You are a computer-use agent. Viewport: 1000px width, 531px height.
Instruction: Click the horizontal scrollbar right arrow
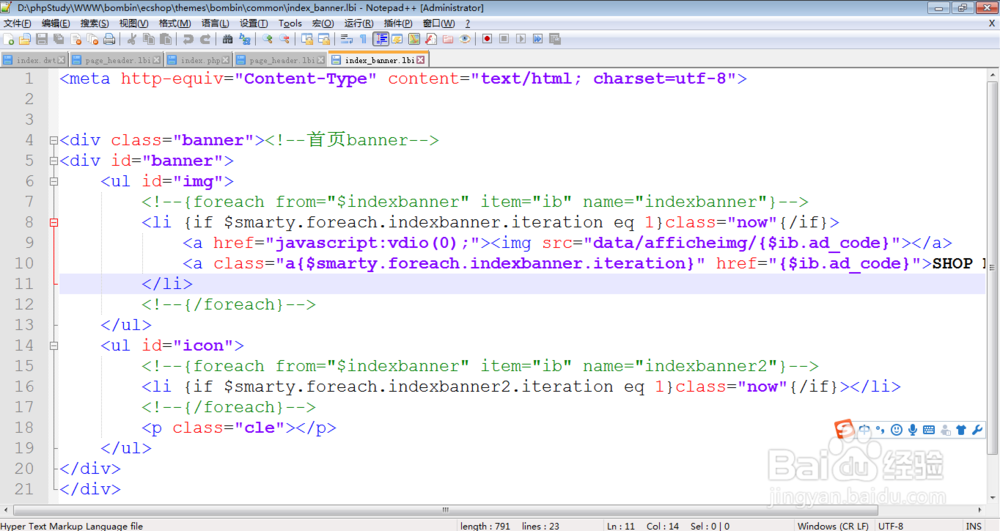pyautogui.click(x=980, y=510)
